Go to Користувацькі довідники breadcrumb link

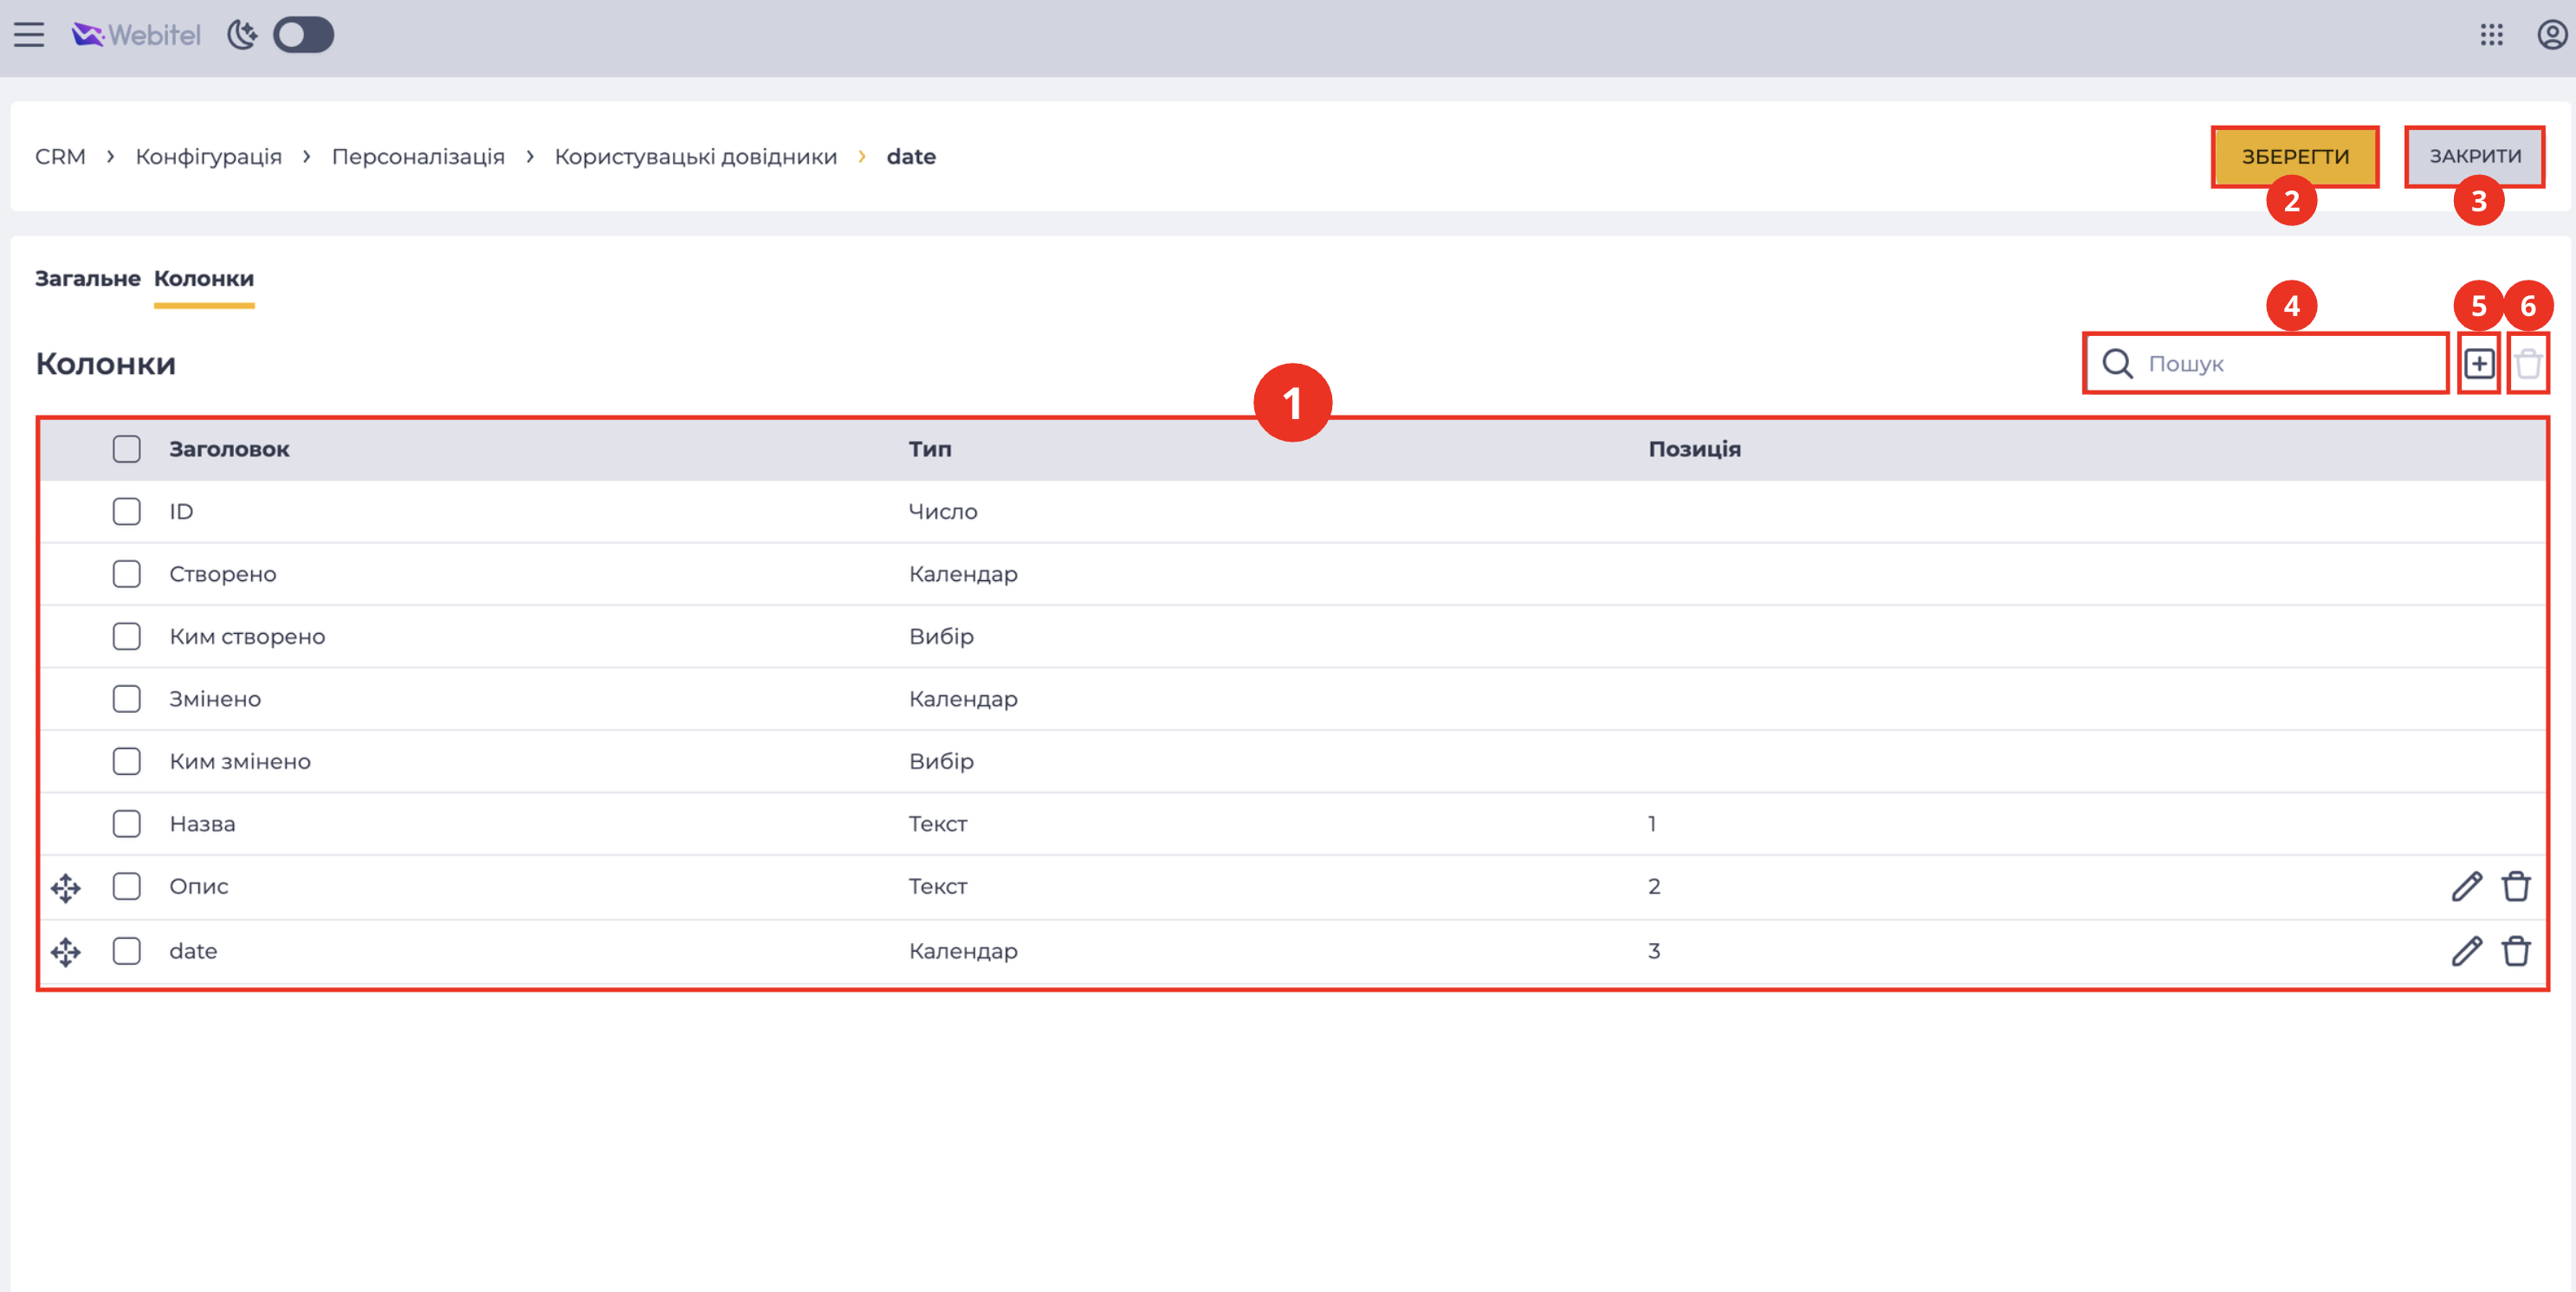click(695, 157)
